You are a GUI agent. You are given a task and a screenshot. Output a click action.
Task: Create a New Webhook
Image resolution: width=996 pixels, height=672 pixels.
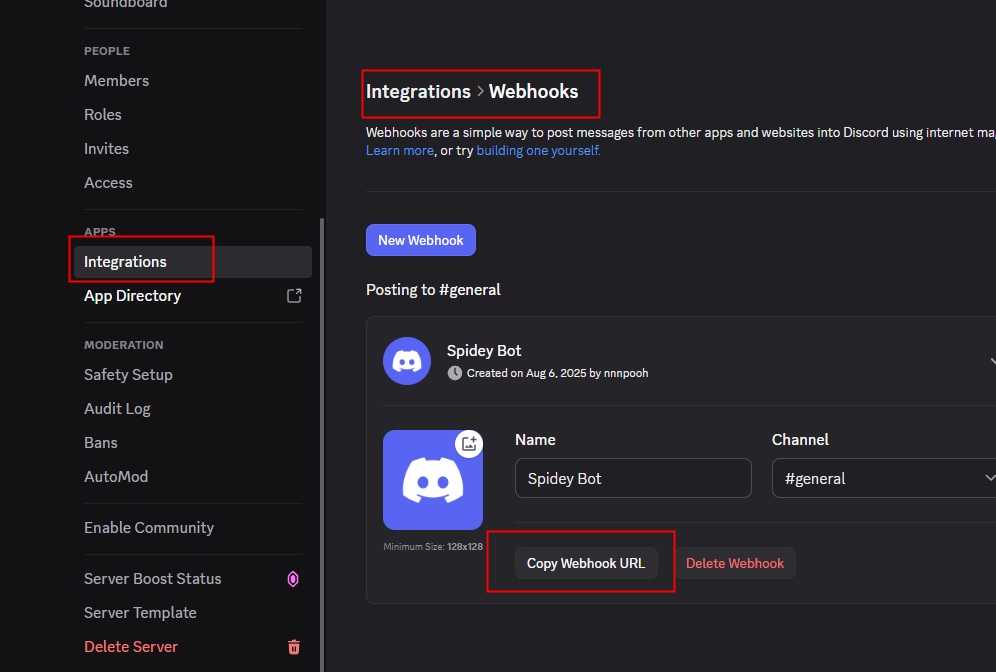pyautogui.click(x=421, y=240)
